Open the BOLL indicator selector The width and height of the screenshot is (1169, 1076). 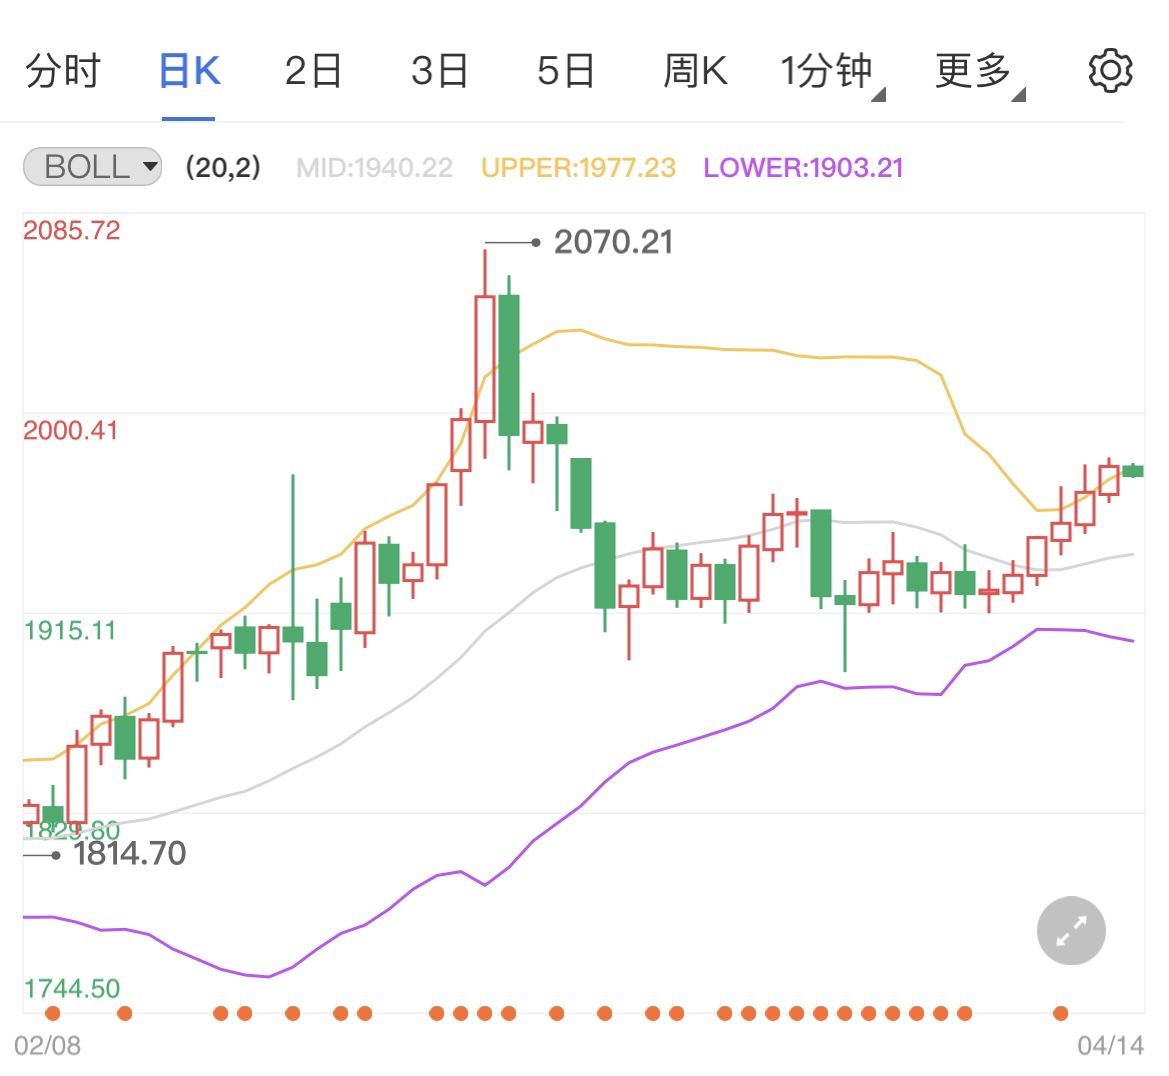pos(92,166)
